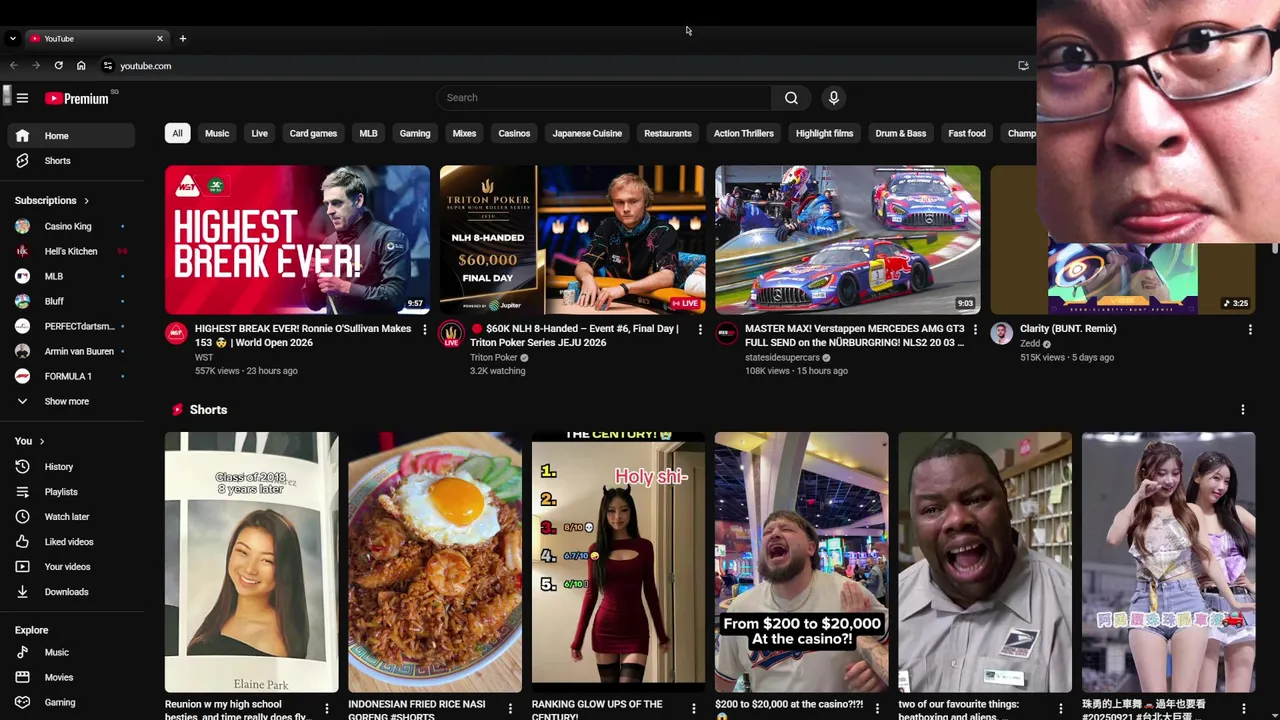Open Shorts section options menu
Screen dimensions: 1280x720
(x=1242, y=410)
